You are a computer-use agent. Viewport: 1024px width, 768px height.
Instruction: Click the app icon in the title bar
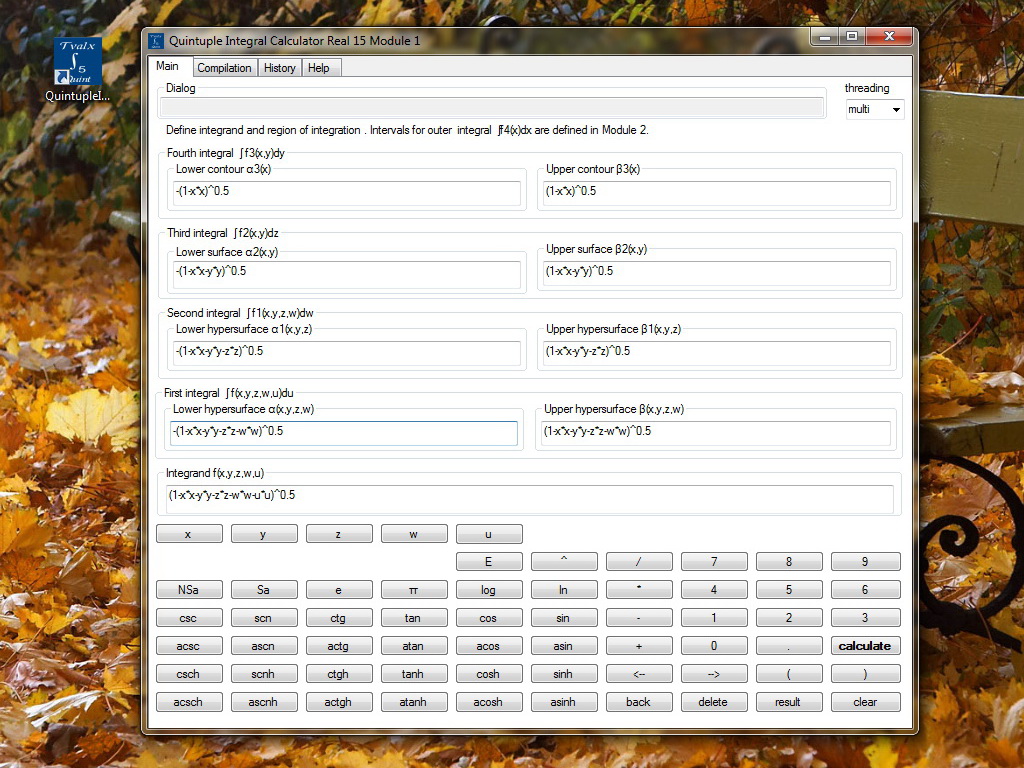click(x=156, y=40)
